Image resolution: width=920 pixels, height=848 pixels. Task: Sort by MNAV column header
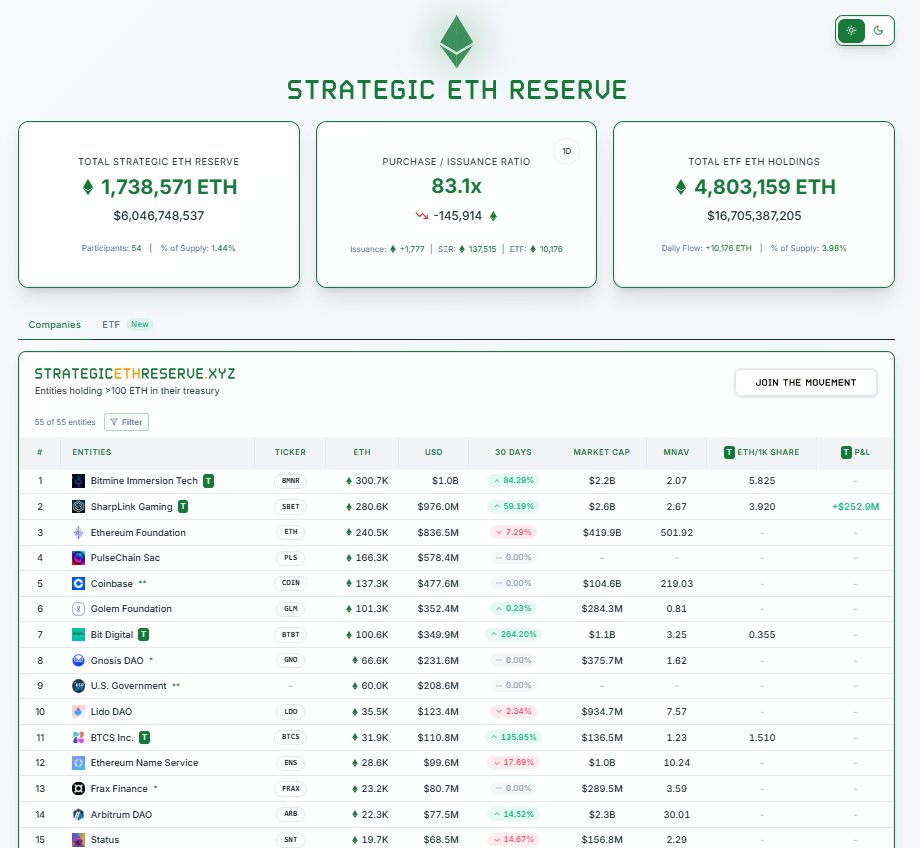click(x=676, y=452)
